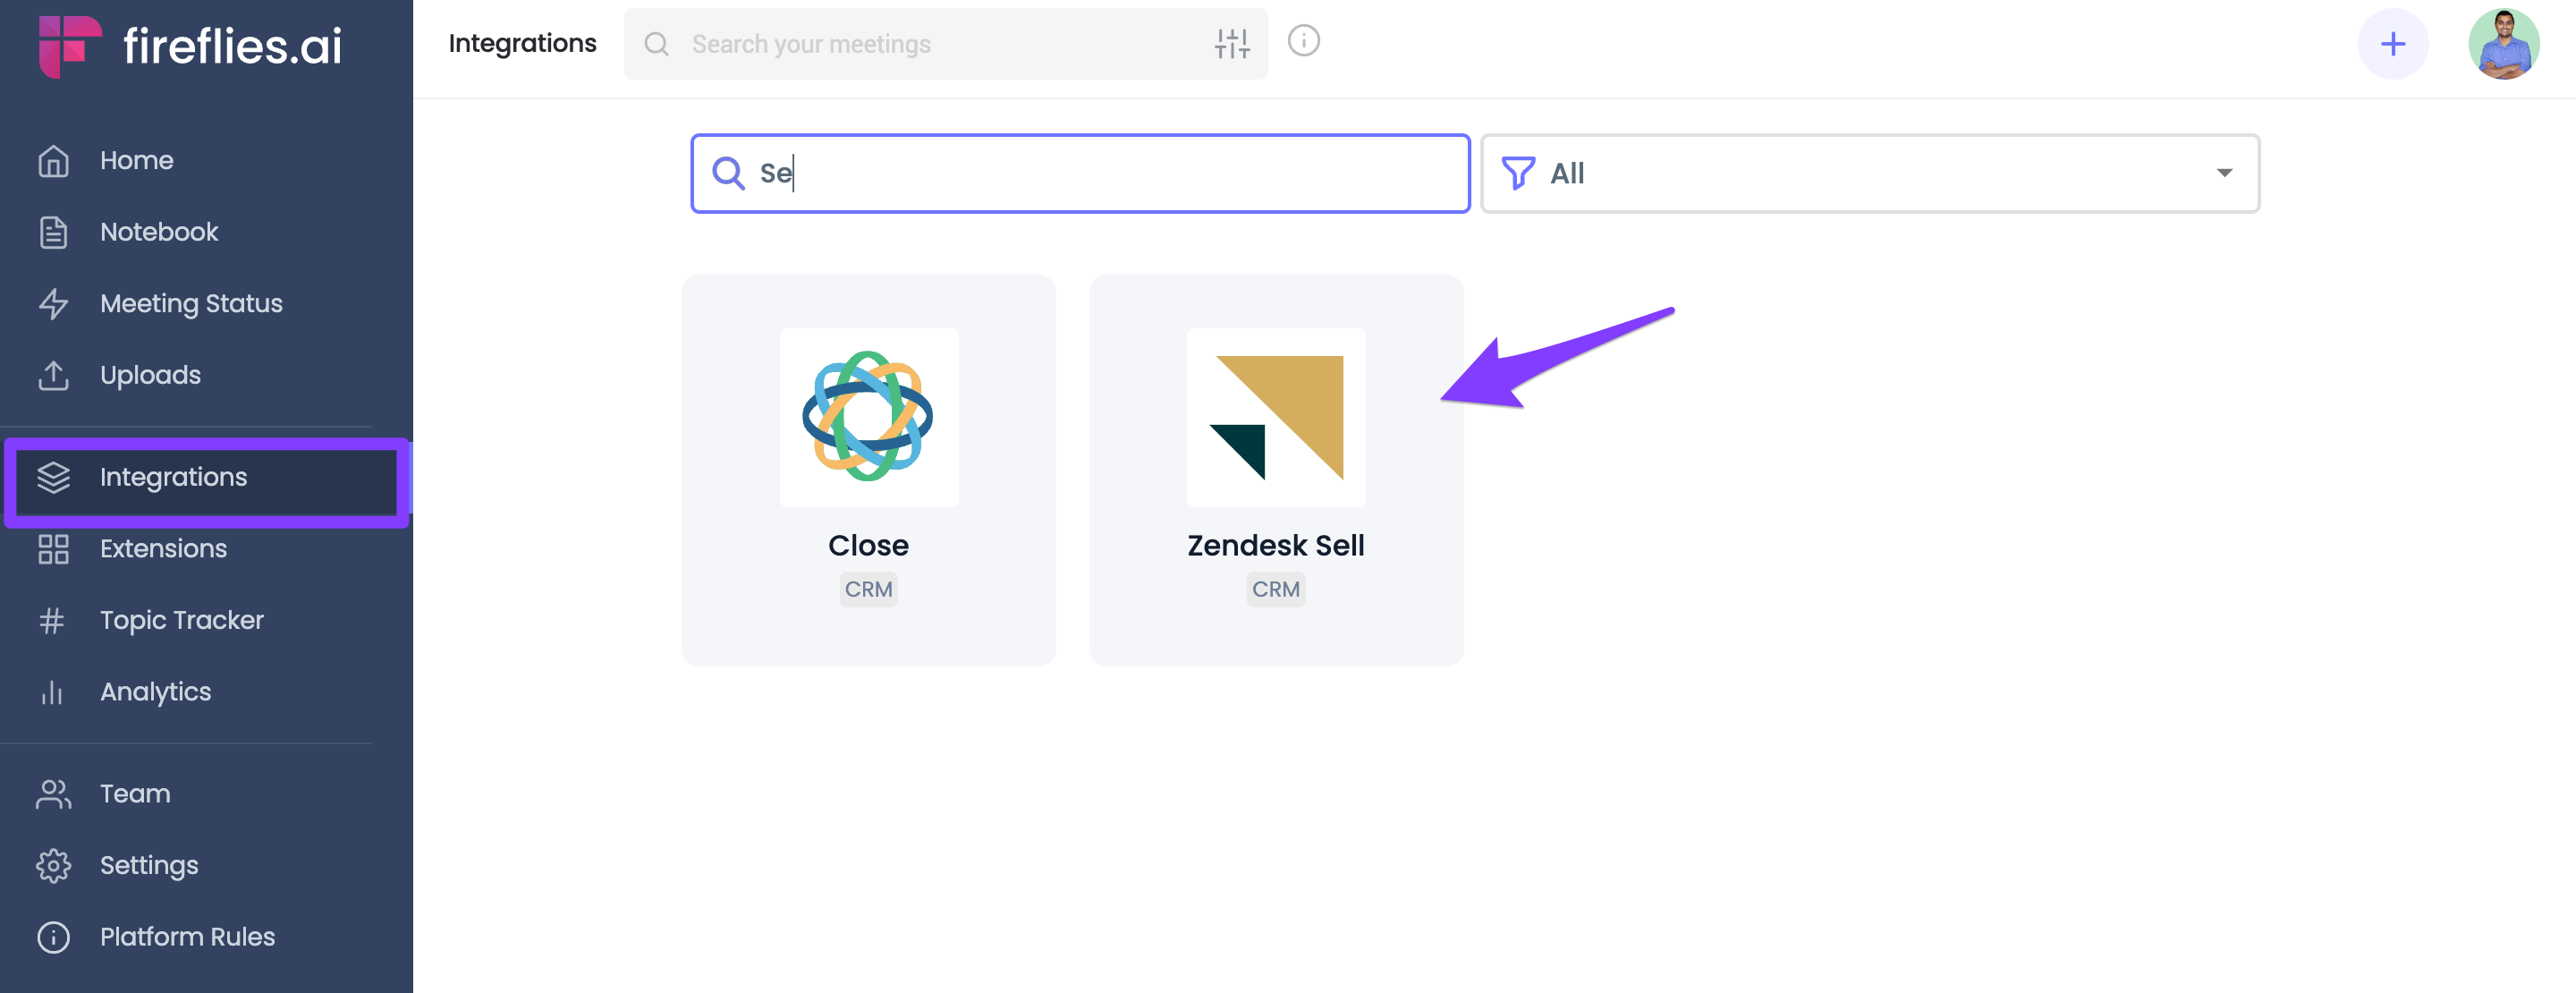Click the Zendesk Sell logo icon

tap(1275, 417)
